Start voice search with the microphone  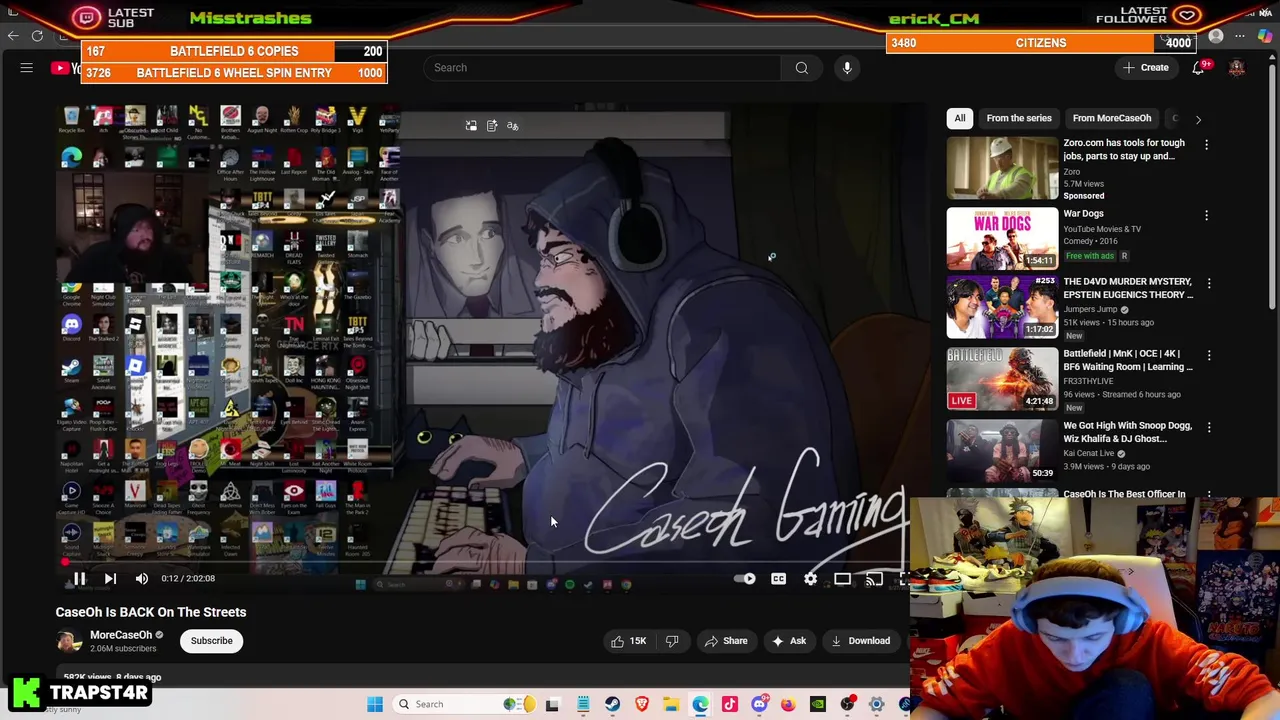click(847, 68)
